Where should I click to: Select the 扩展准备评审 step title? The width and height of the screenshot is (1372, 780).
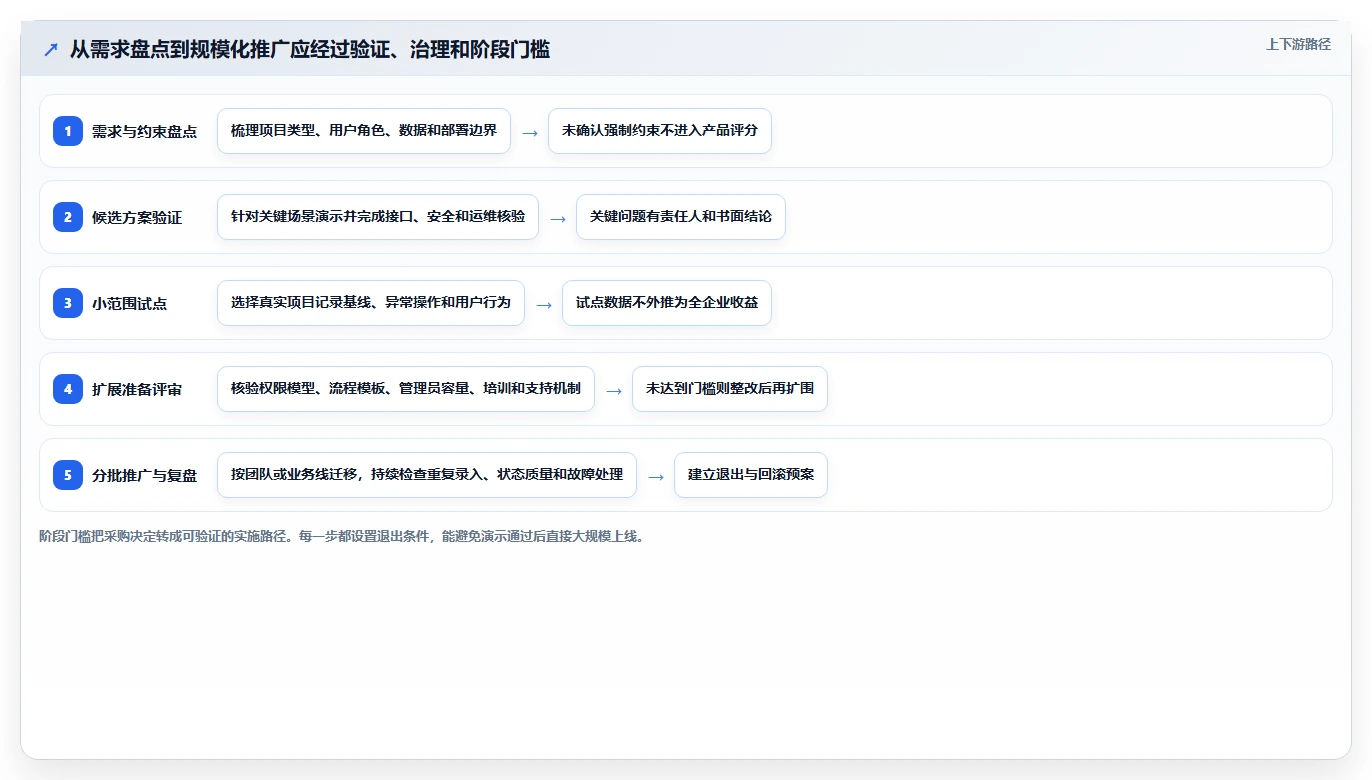click(137, 389)
